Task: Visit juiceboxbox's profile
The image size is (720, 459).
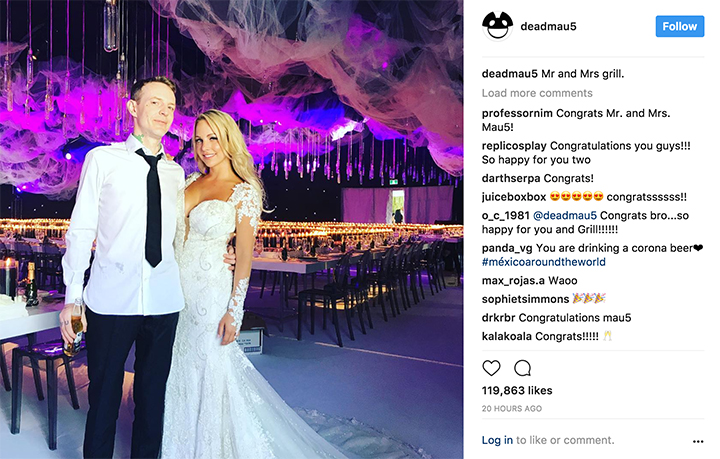Action: (514, 197)
